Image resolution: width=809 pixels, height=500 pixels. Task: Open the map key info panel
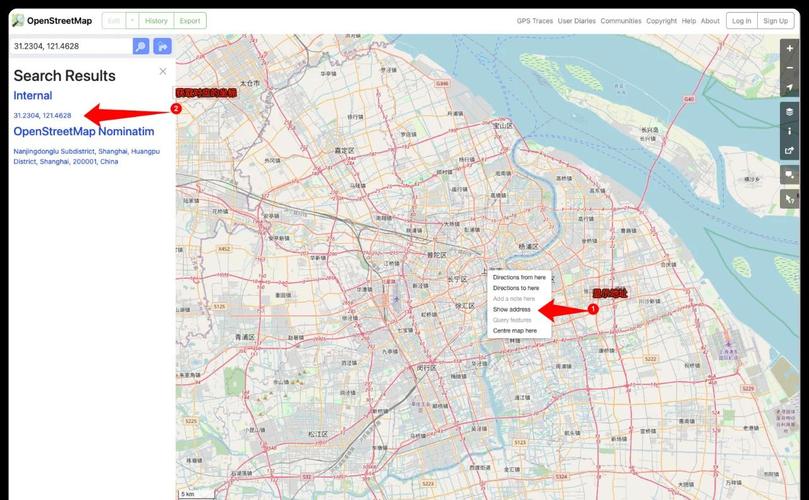tap(790, 132)
